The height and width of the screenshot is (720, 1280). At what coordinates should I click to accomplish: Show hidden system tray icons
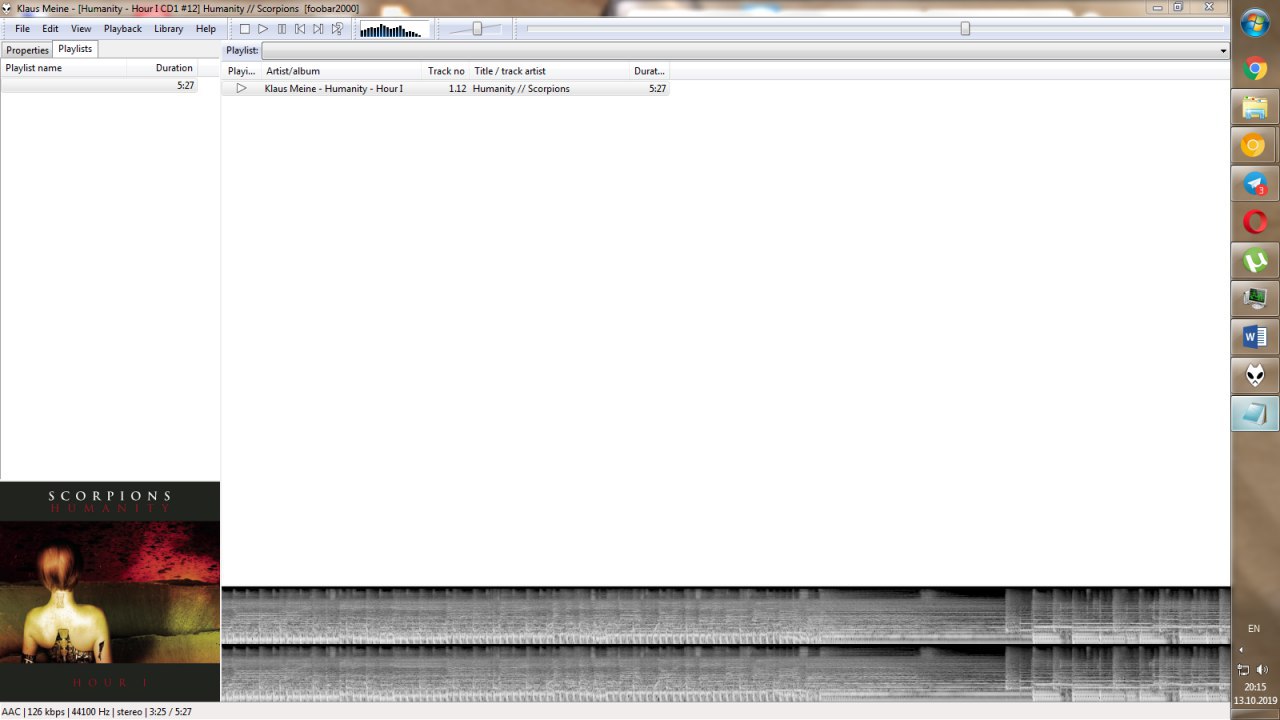coord(1242,650)
